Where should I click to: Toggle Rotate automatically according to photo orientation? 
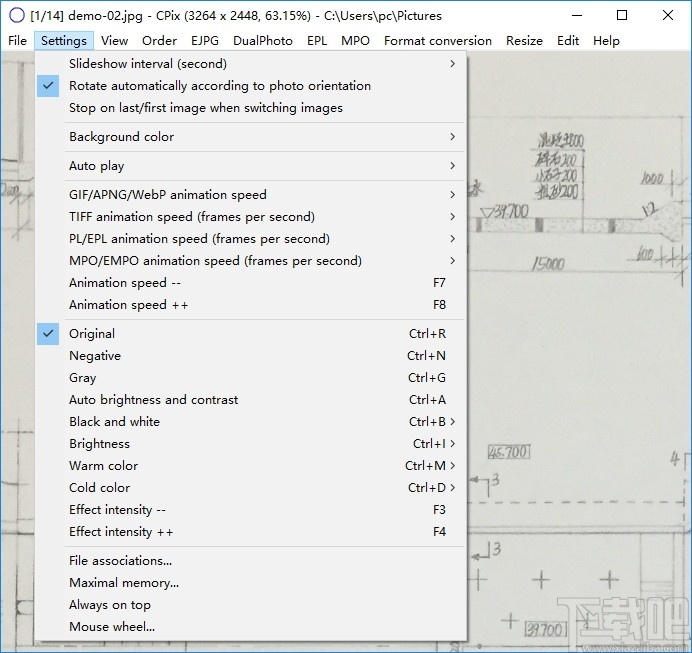[219, 86]
